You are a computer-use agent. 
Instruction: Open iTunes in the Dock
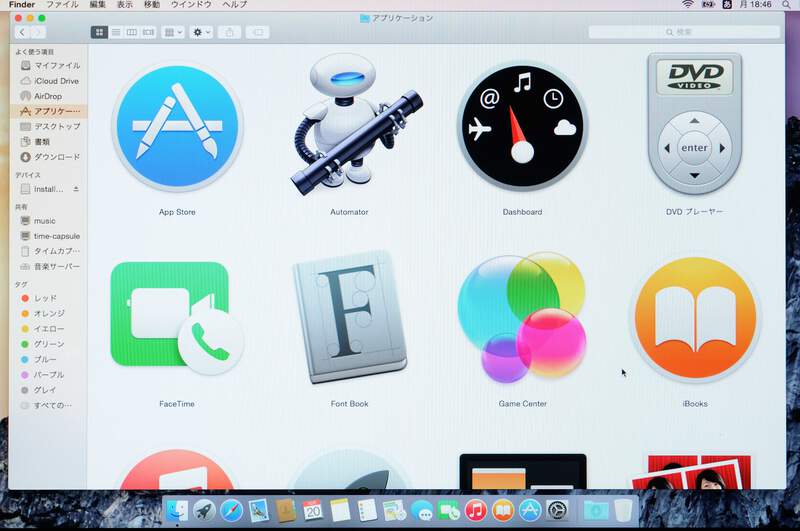[476, 510]
